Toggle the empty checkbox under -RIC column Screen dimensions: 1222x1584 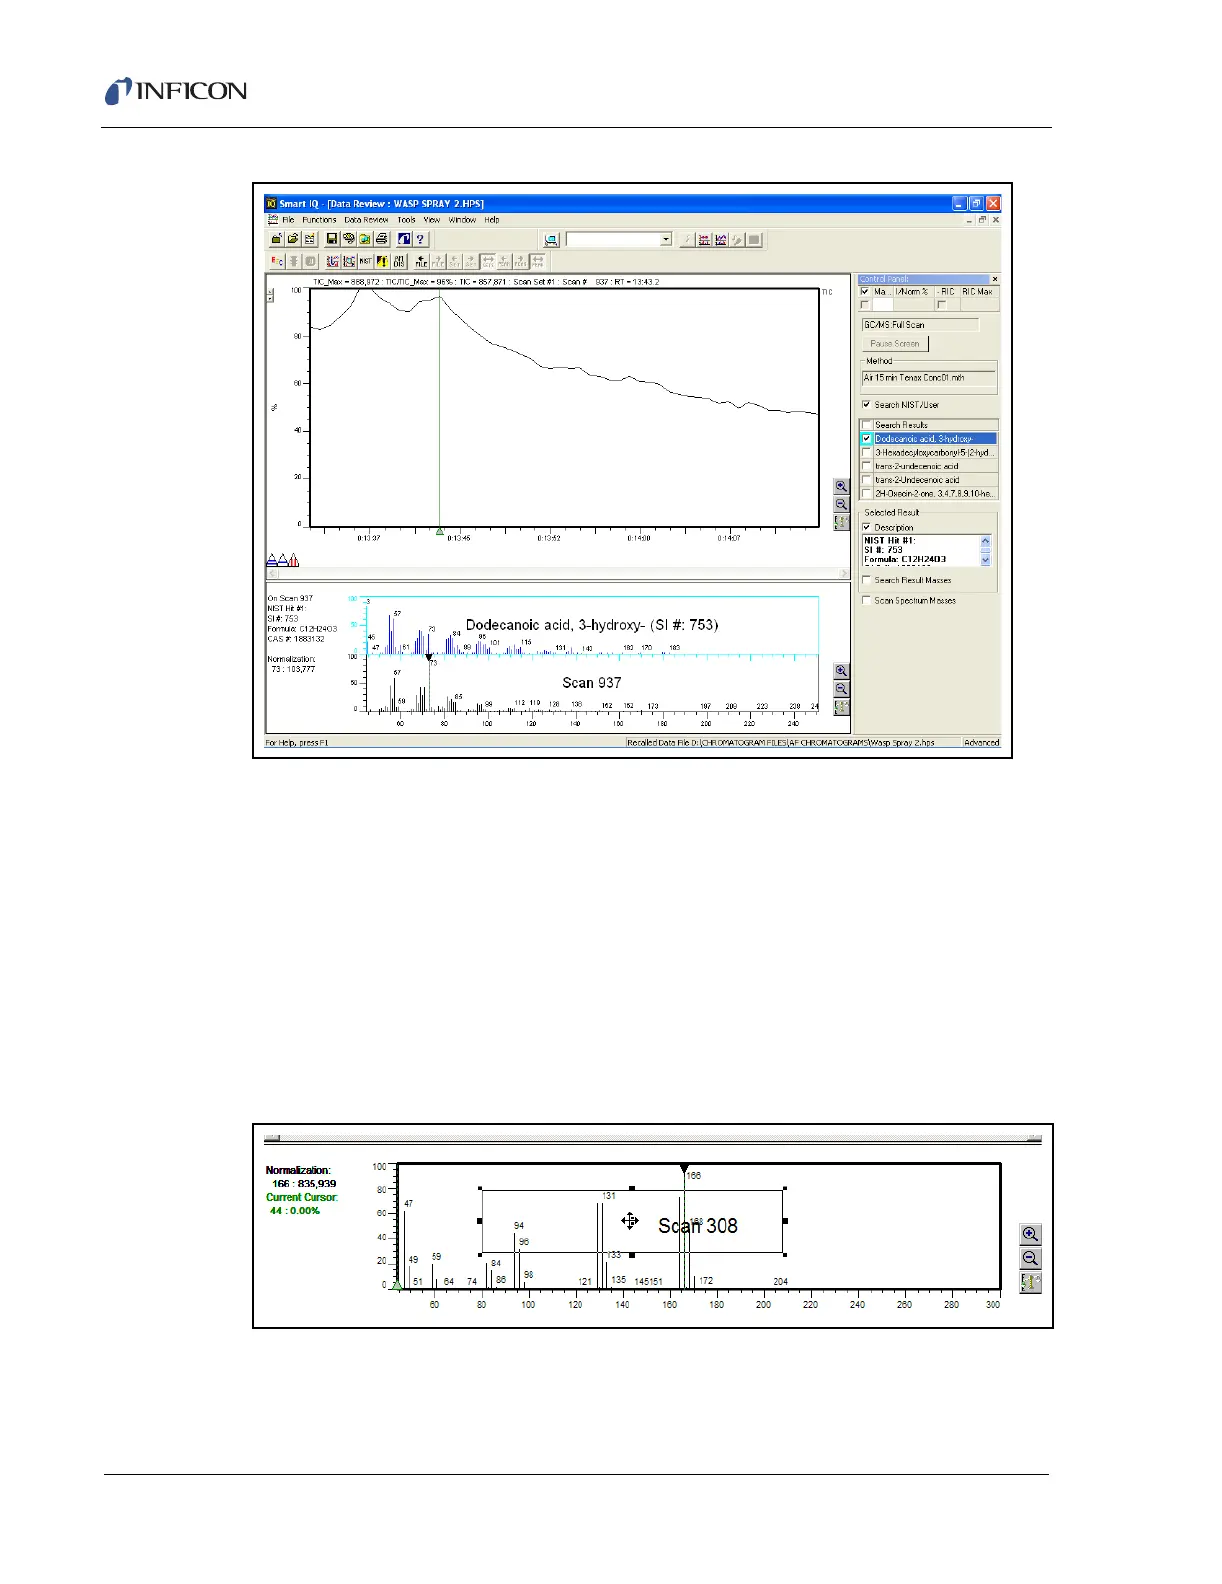(x=942, y=305)
